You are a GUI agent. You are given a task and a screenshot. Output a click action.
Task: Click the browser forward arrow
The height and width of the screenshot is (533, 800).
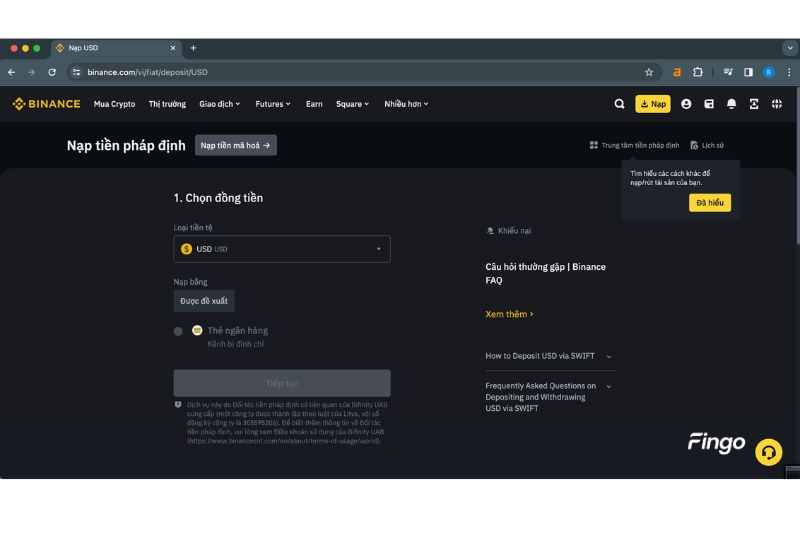pyautogui.click(x=32, y=72)
